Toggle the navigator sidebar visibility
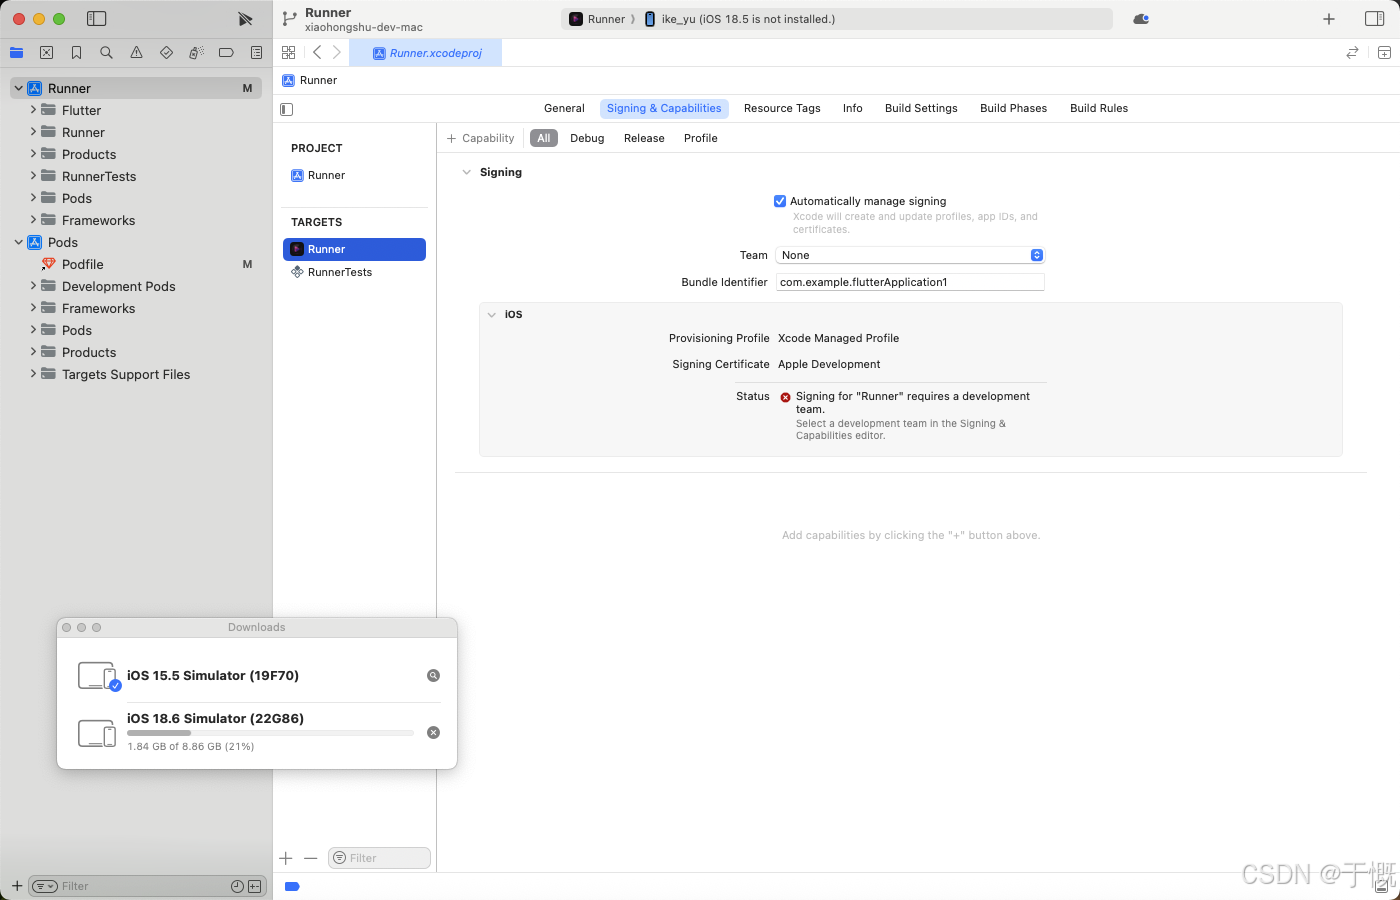Viewport: 1400px width, 900px height. (97, 19)
